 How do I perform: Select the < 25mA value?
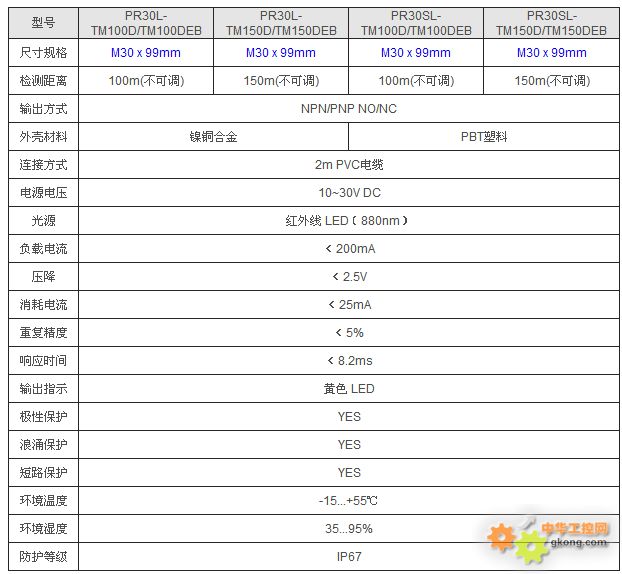pyautogui.click(x=350, y=305)
